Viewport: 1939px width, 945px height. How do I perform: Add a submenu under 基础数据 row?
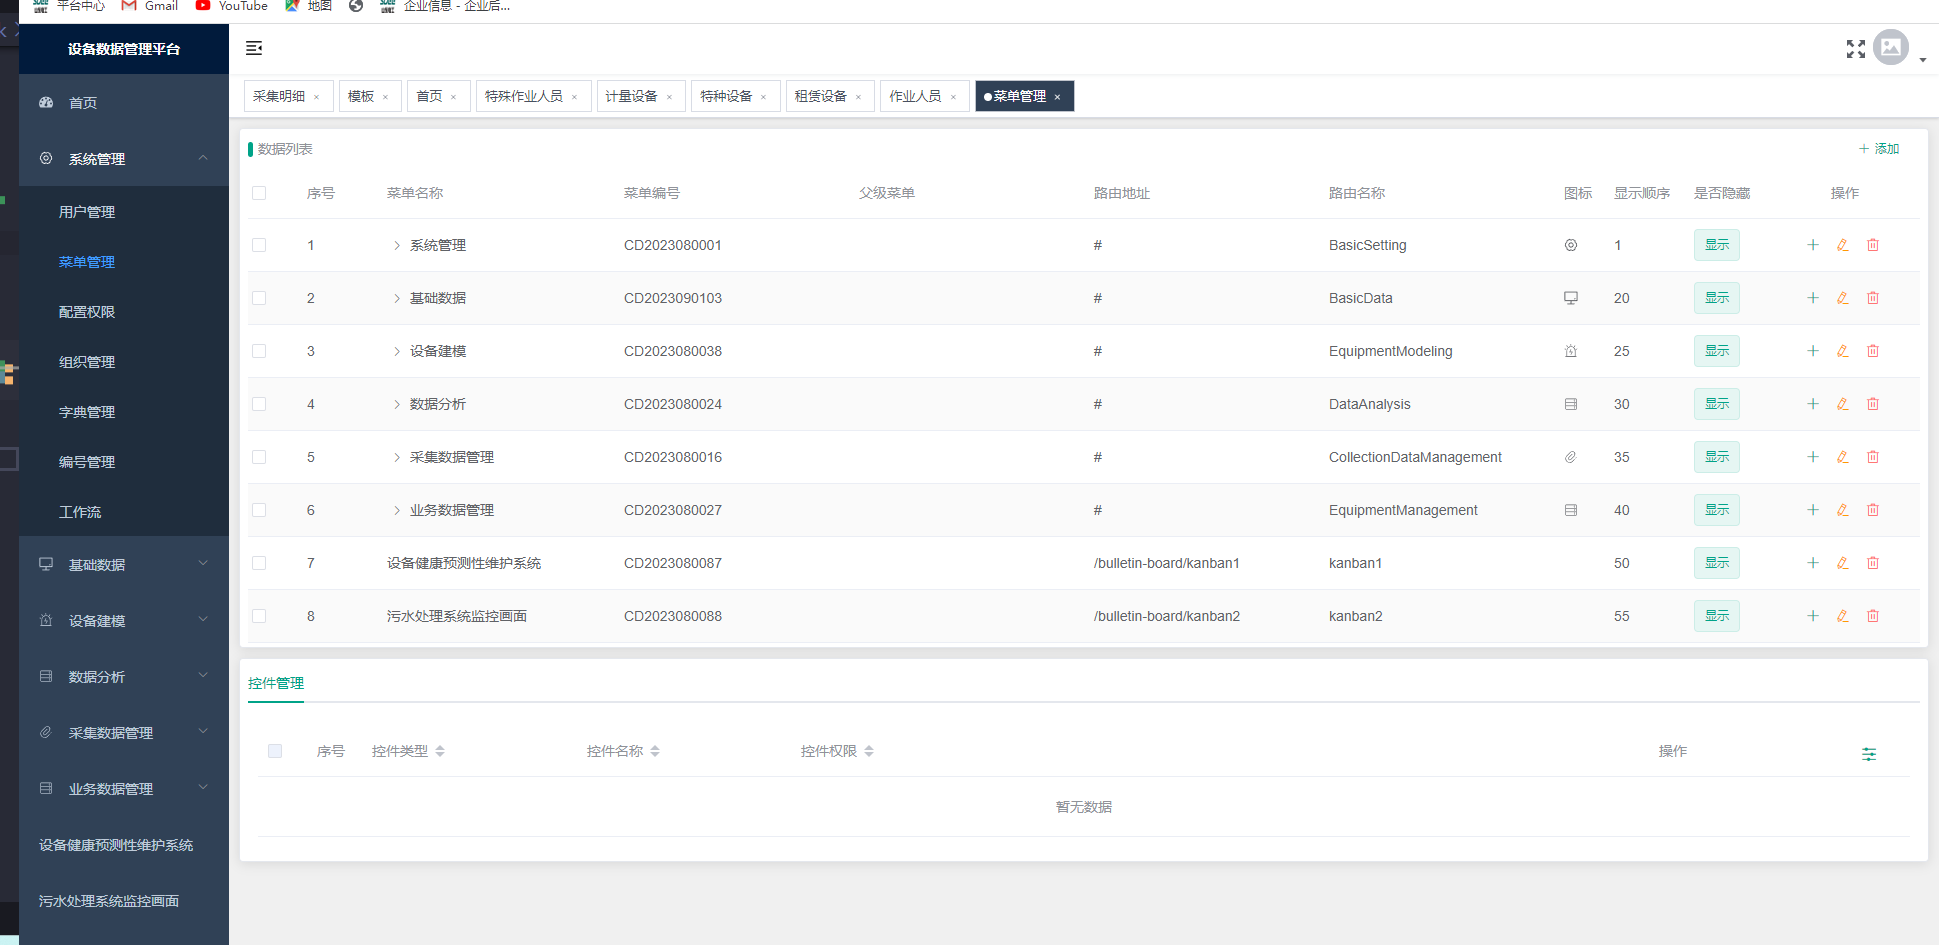pos(1813,298)
